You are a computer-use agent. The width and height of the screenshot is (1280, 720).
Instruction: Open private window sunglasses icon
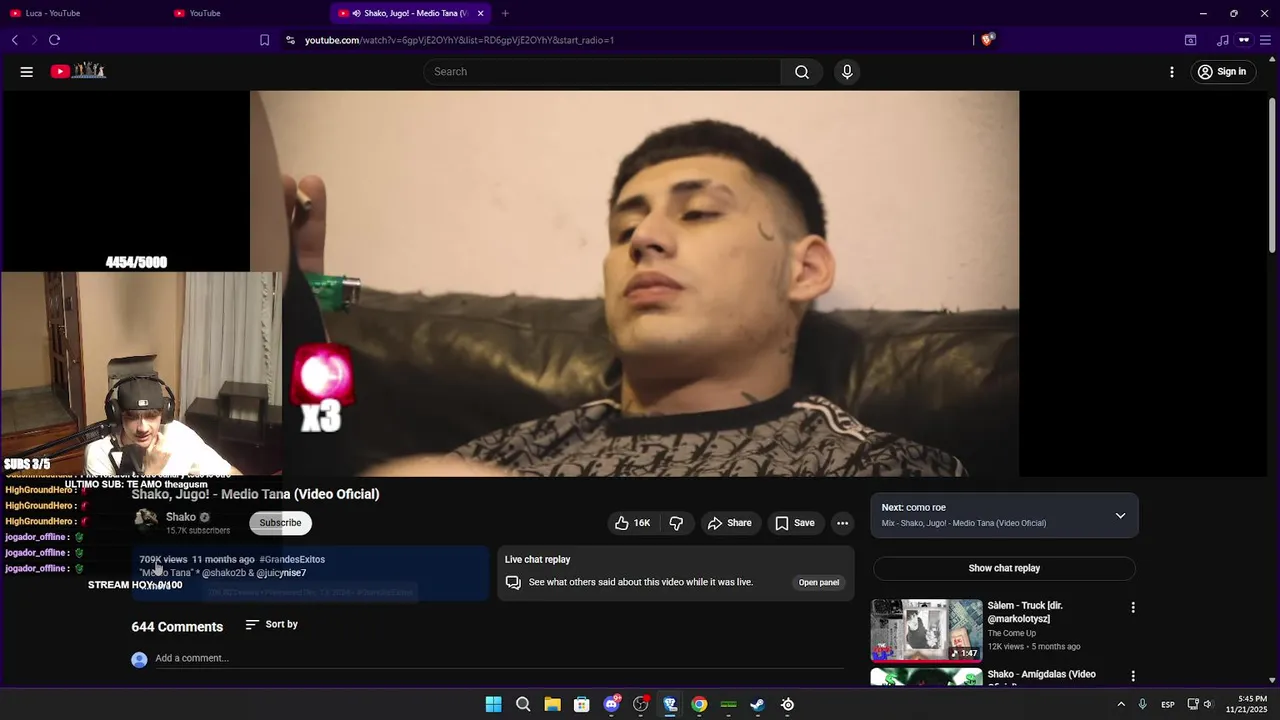click(x=1244, y=40)
